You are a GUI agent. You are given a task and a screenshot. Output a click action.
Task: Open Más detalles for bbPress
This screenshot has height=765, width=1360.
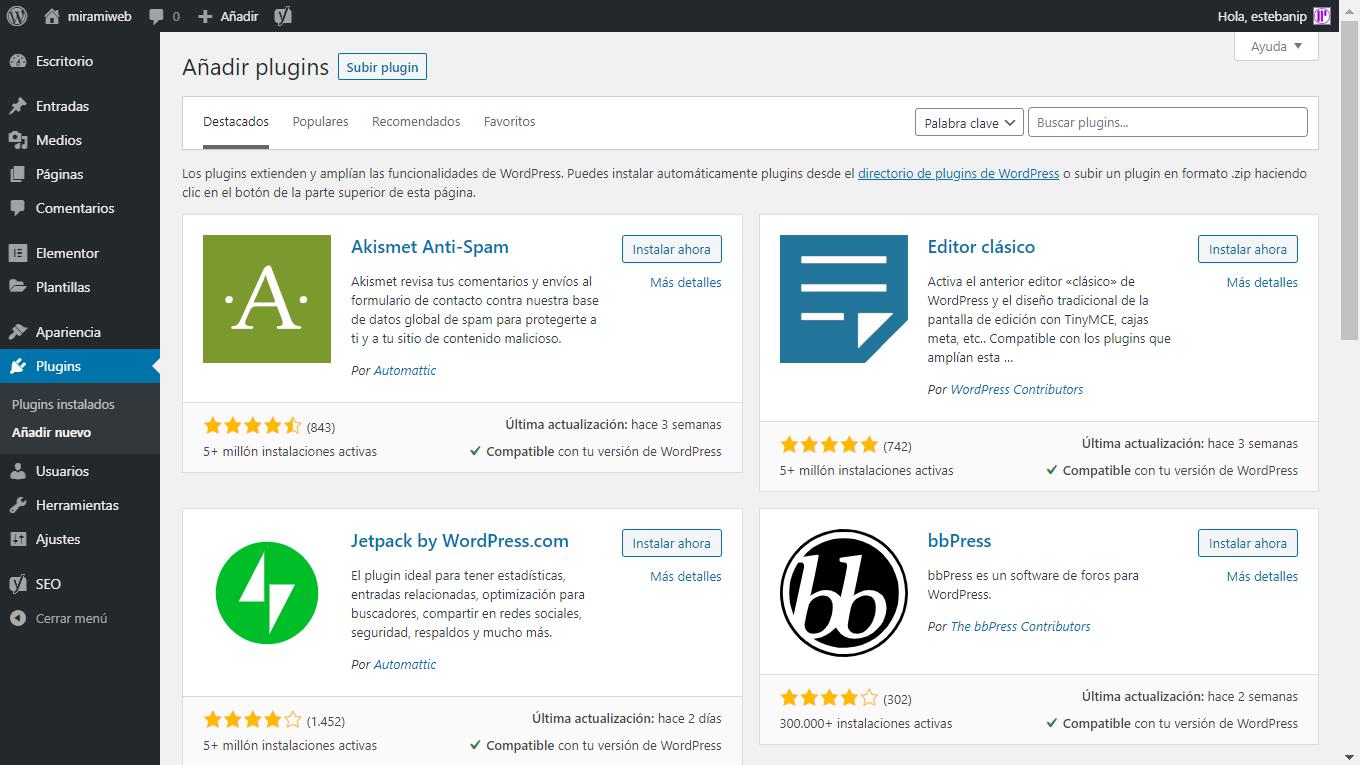pyautogui.click(x=1262, y=577)
